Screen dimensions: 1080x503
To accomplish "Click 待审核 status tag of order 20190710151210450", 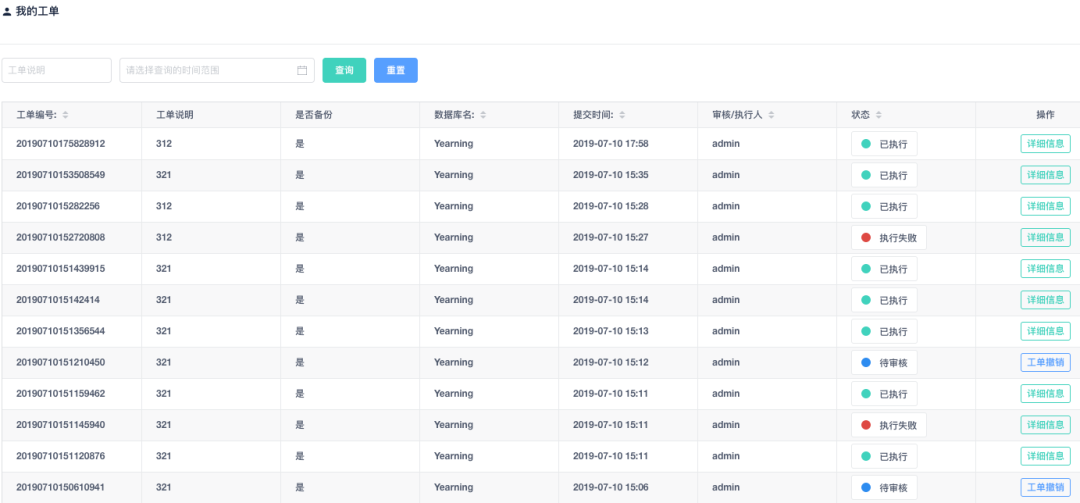I will click(x=884, y=362).
